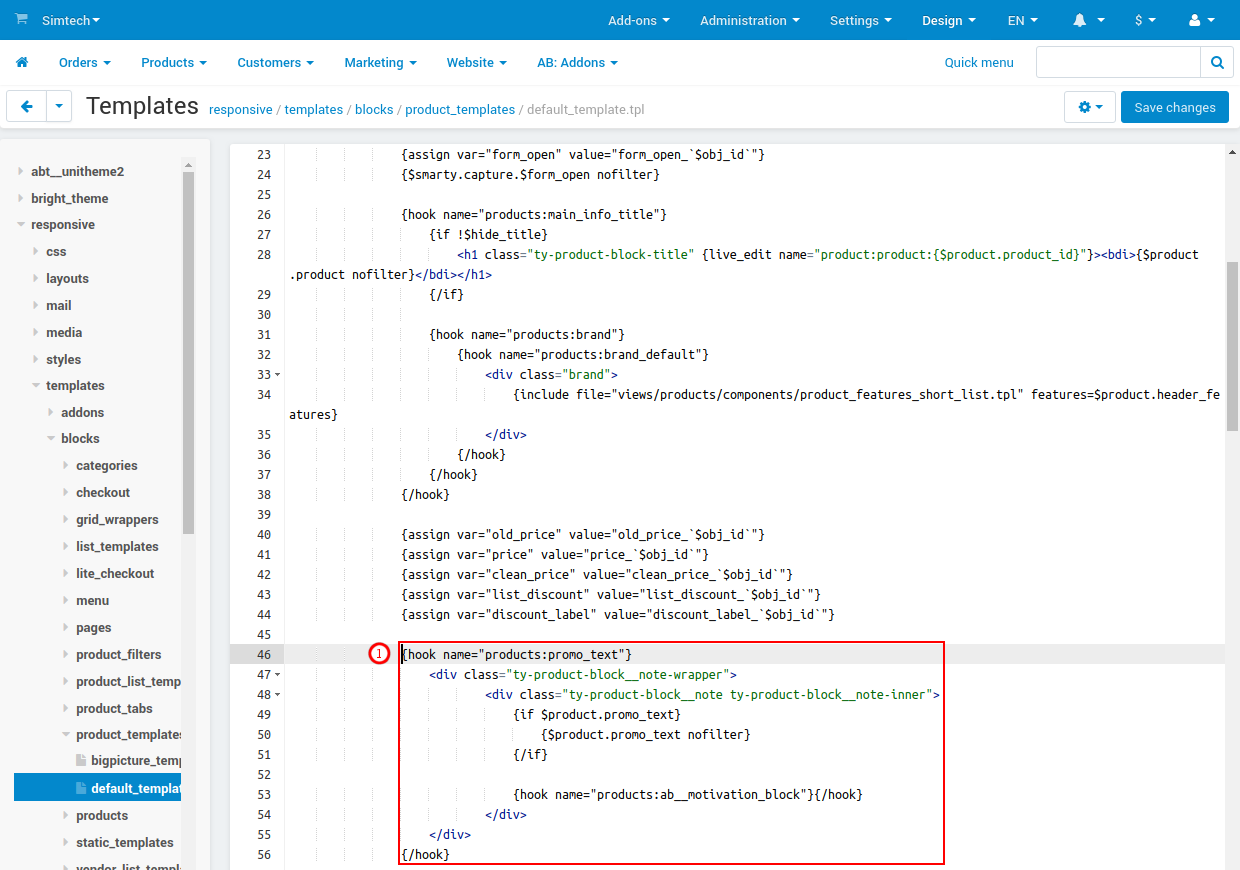Viewport: 1240px width, 870px height.
Task: Open the blocks breadcrumb link
Action: pos(373,110)
